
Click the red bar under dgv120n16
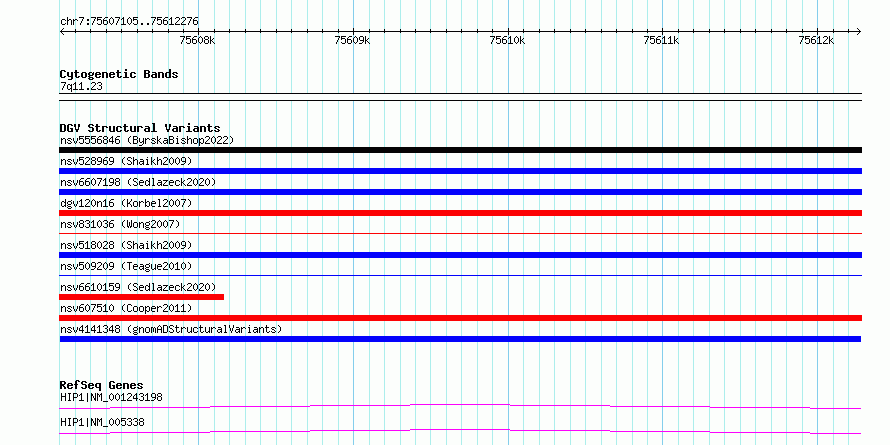point(460,213)
